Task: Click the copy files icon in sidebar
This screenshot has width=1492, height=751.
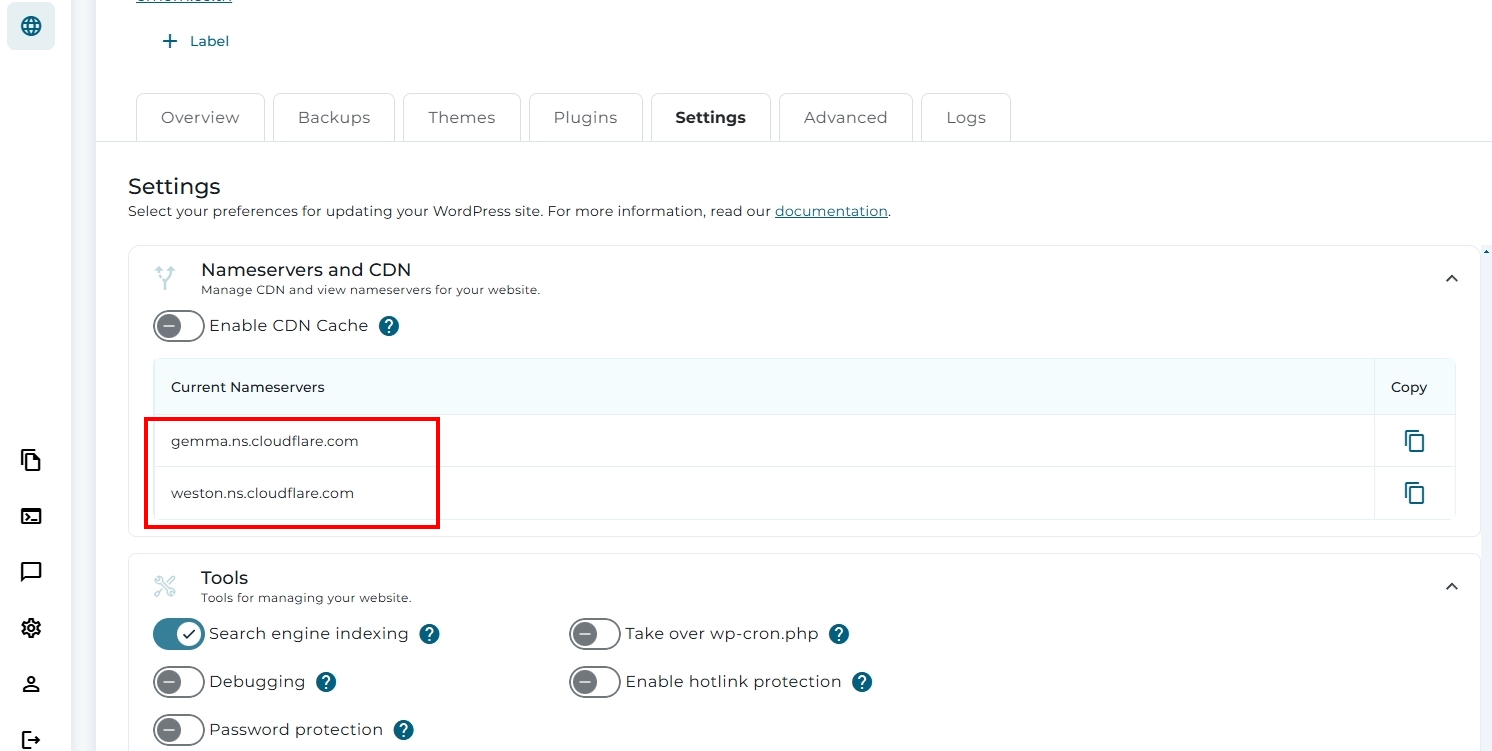Action: (x=31, y=460)
